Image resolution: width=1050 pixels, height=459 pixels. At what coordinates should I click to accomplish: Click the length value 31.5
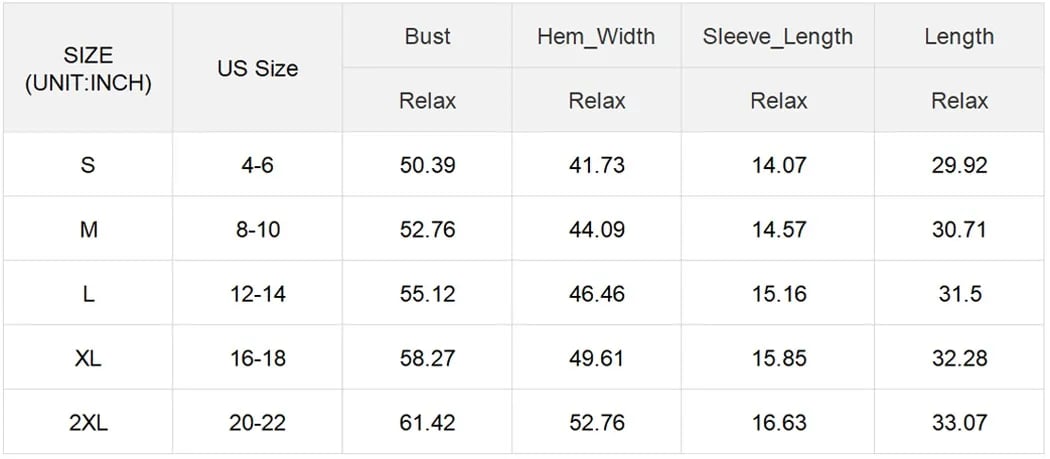959,294
